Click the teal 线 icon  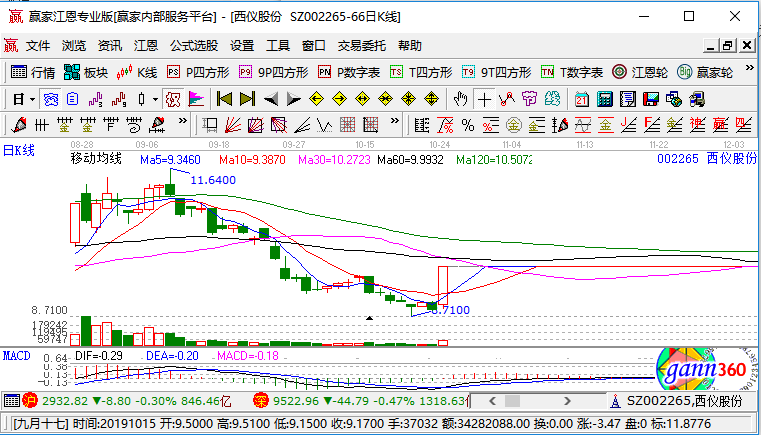[552, 100]
